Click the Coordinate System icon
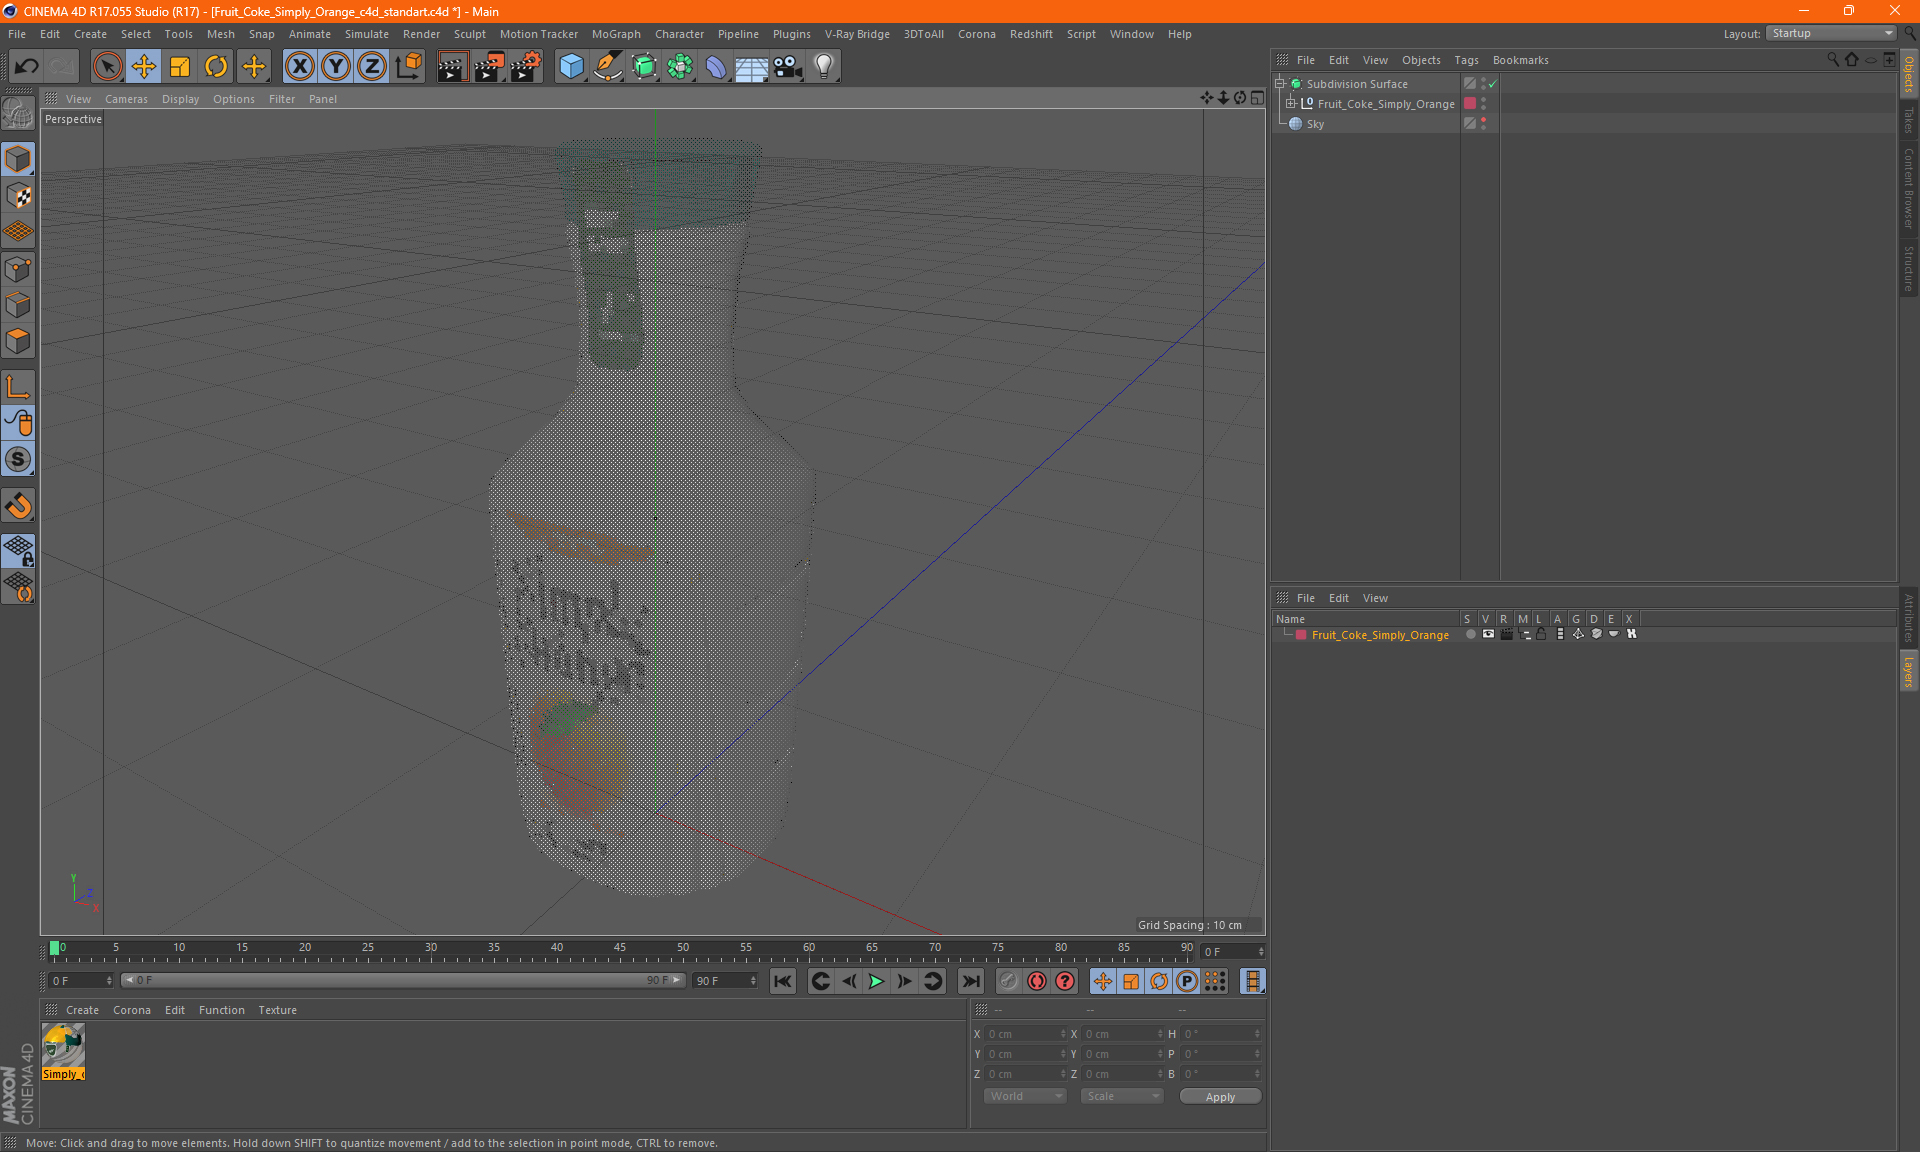Image resolution: width=1920 pixels, height=1152 pixels. pyautogui.click(x=409, y=67)
